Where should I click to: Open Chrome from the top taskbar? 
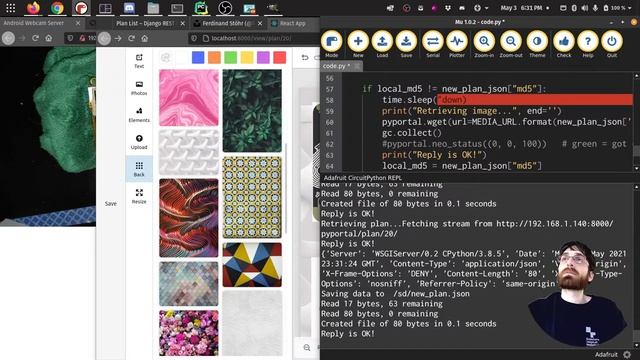point(57,8)
